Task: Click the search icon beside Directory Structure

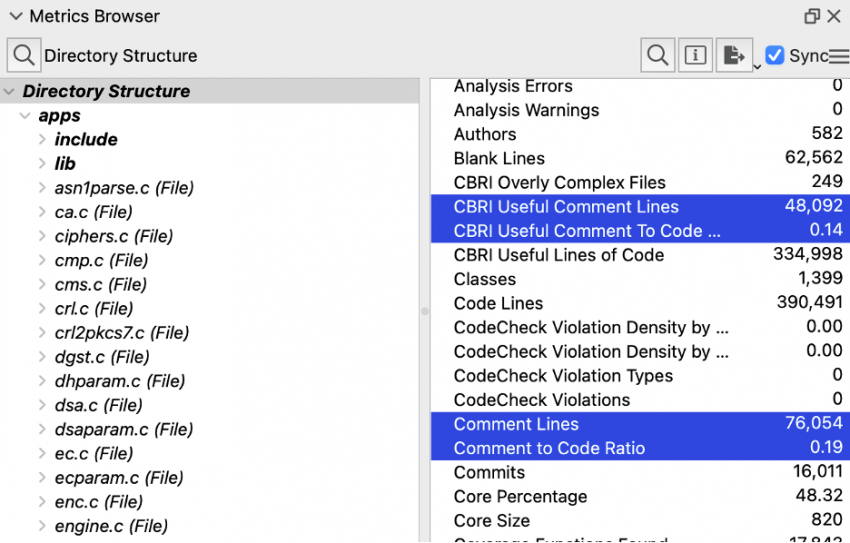Action: click(24, 55)
